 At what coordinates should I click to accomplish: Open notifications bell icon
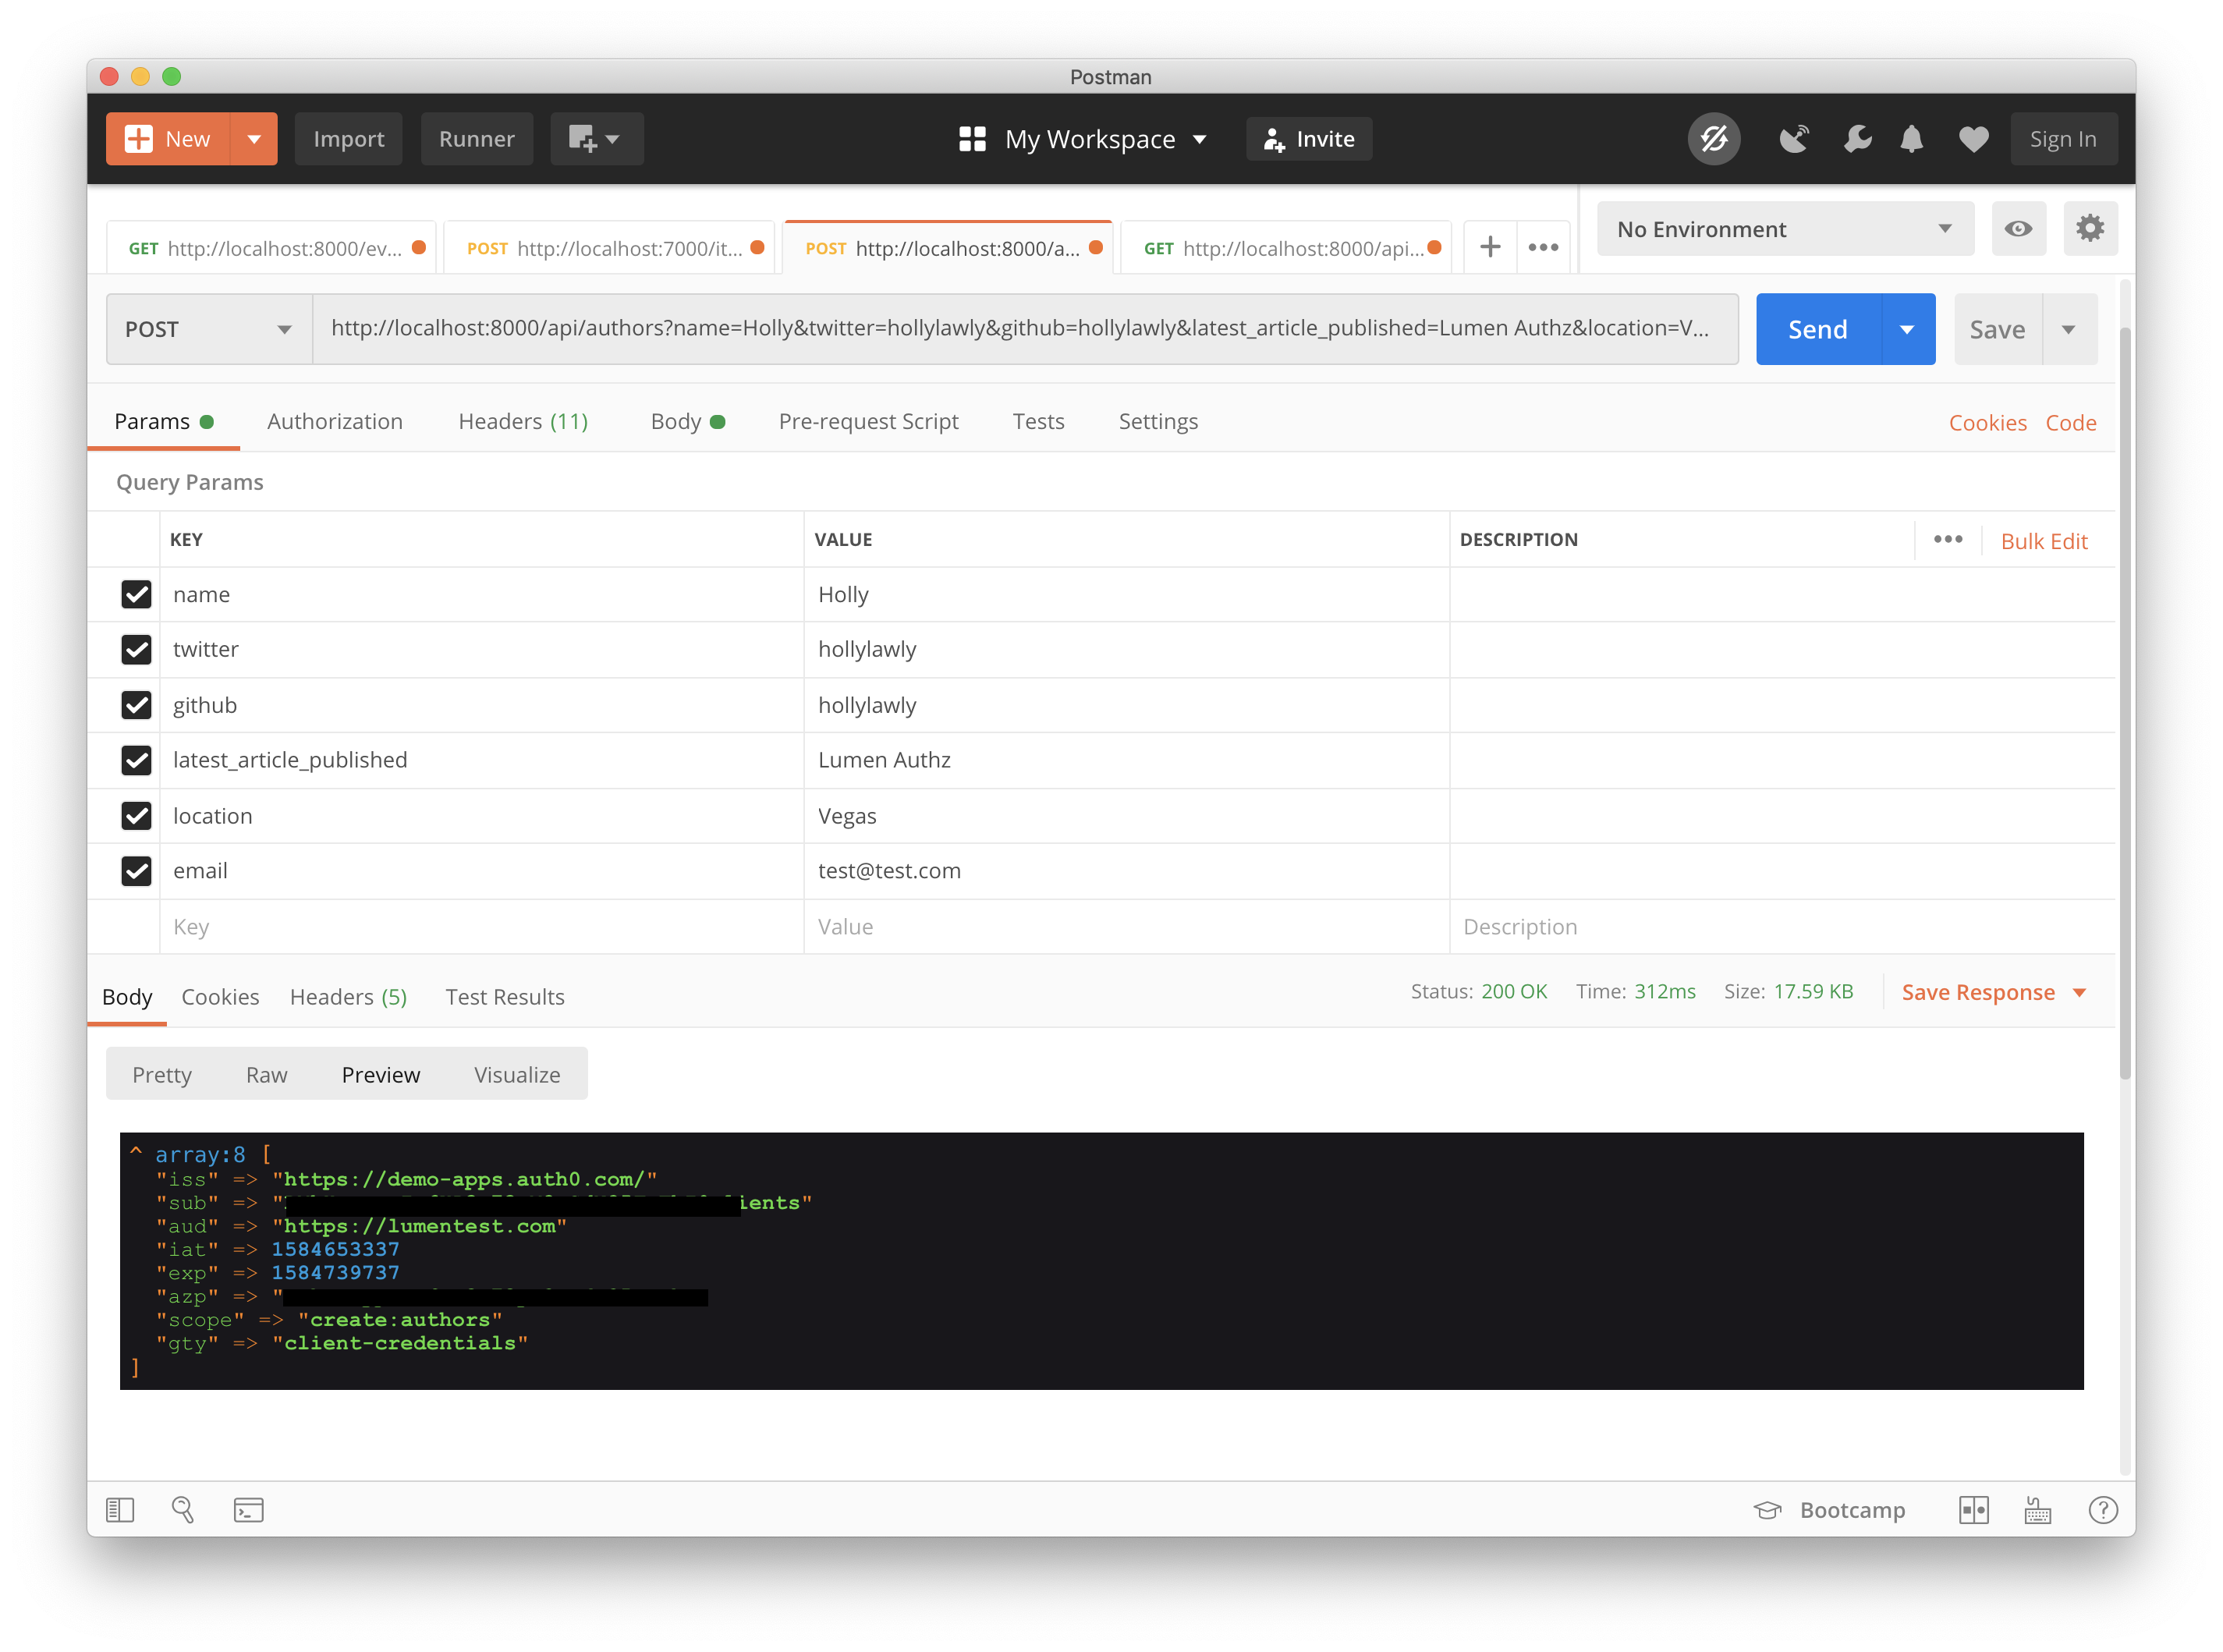click(x=1911, y=139)
